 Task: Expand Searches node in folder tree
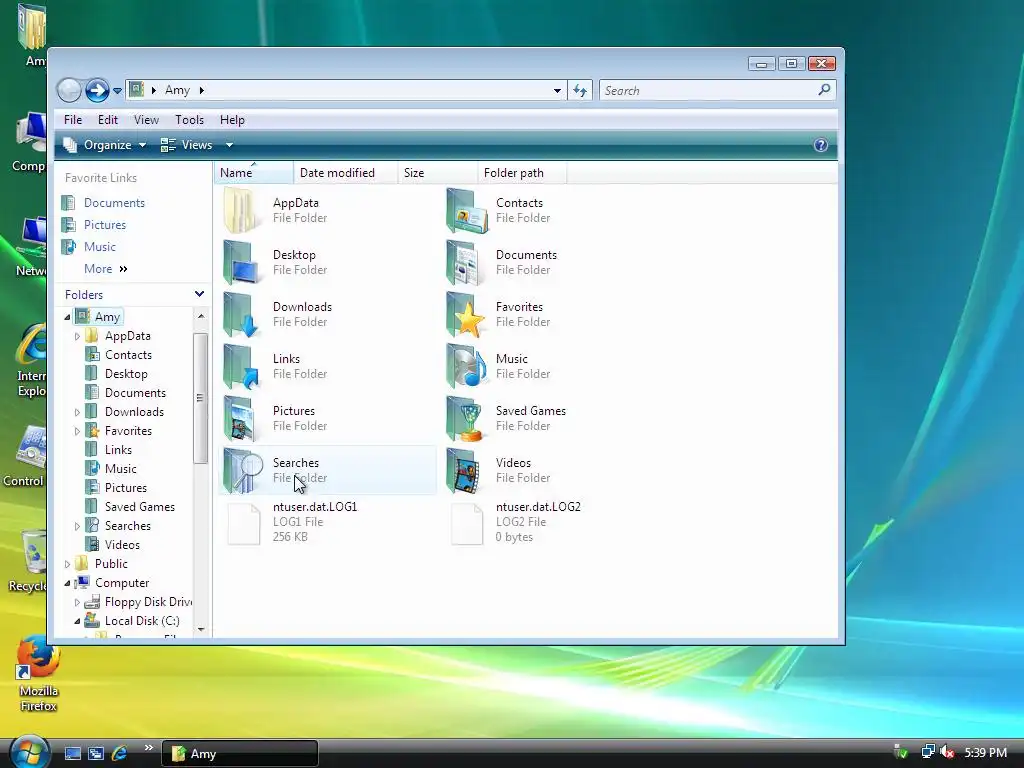tap(77, 526)
